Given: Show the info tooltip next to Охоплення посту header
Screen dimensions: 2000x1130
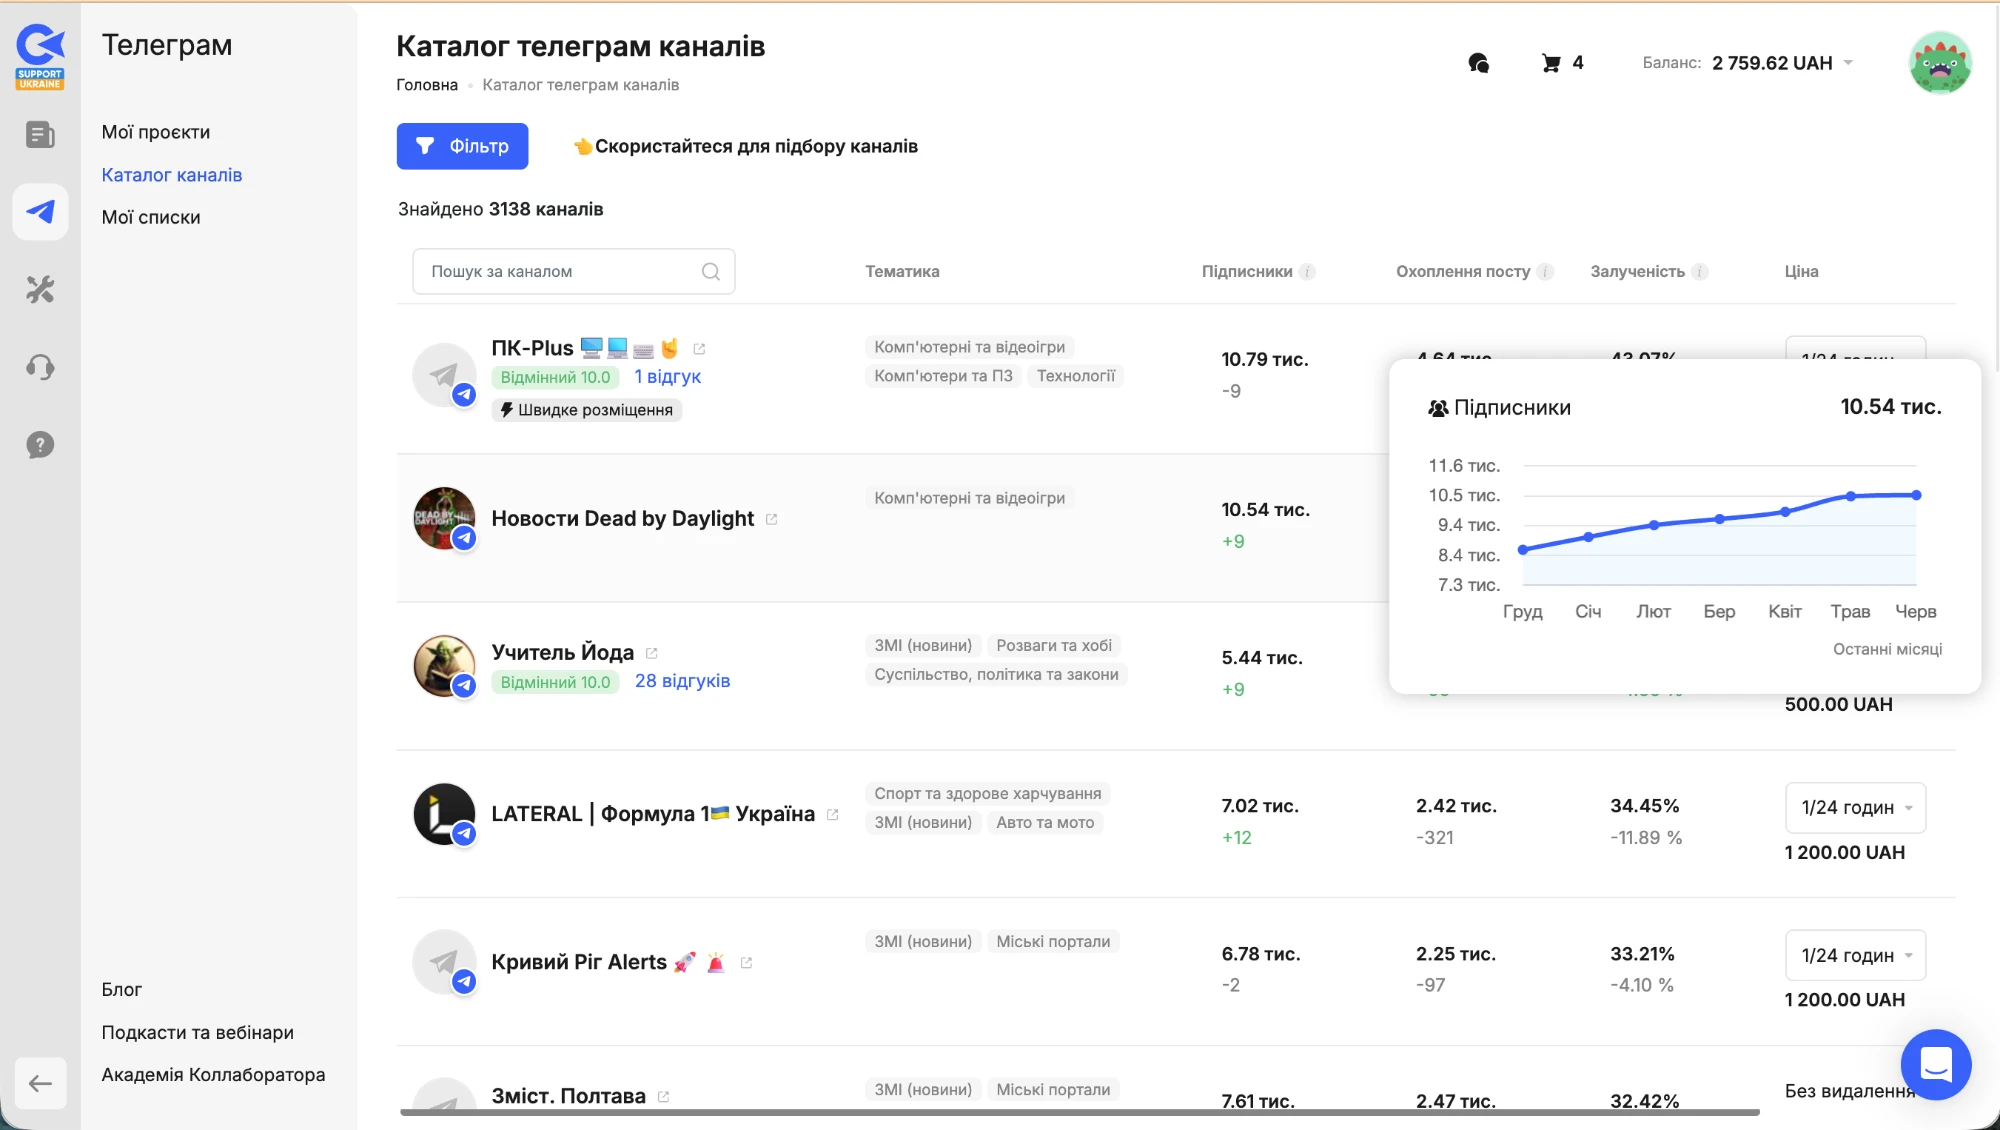Looking at the screenshot, I should (x=1545, y=272).
